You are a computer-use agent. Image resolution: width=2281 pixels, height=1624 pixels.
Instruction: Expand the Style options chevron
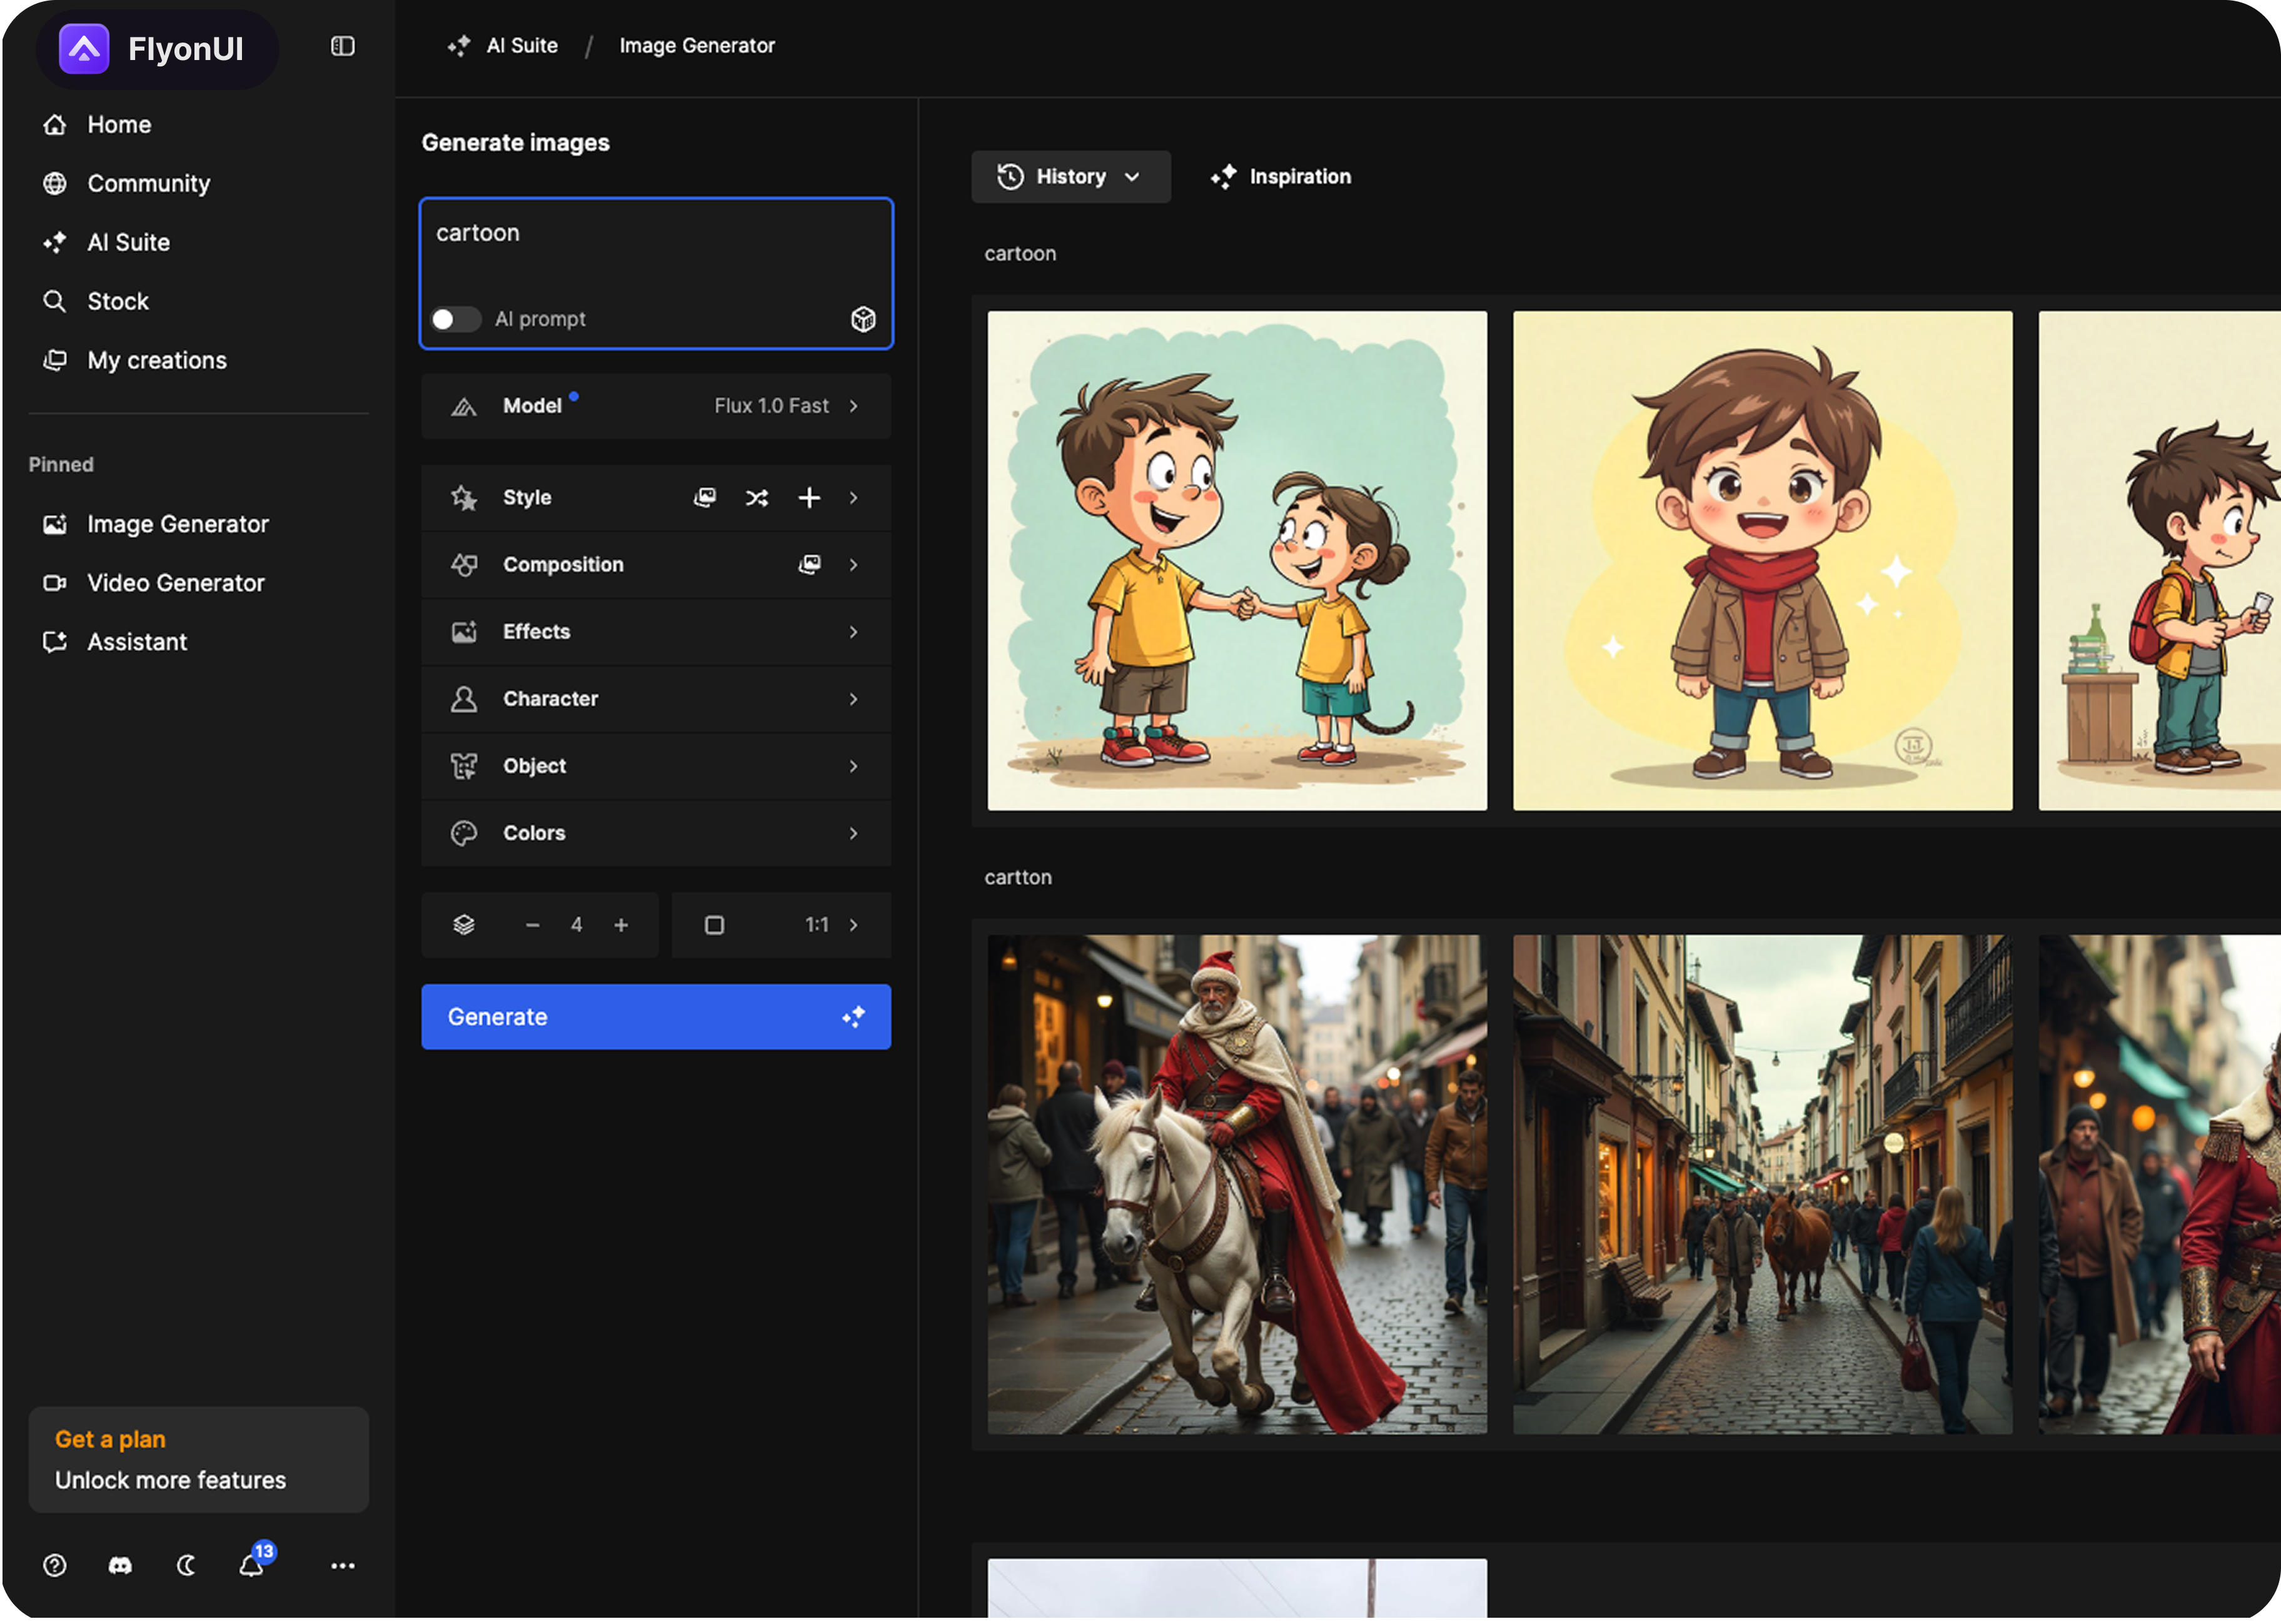click(x=854, y=498)
